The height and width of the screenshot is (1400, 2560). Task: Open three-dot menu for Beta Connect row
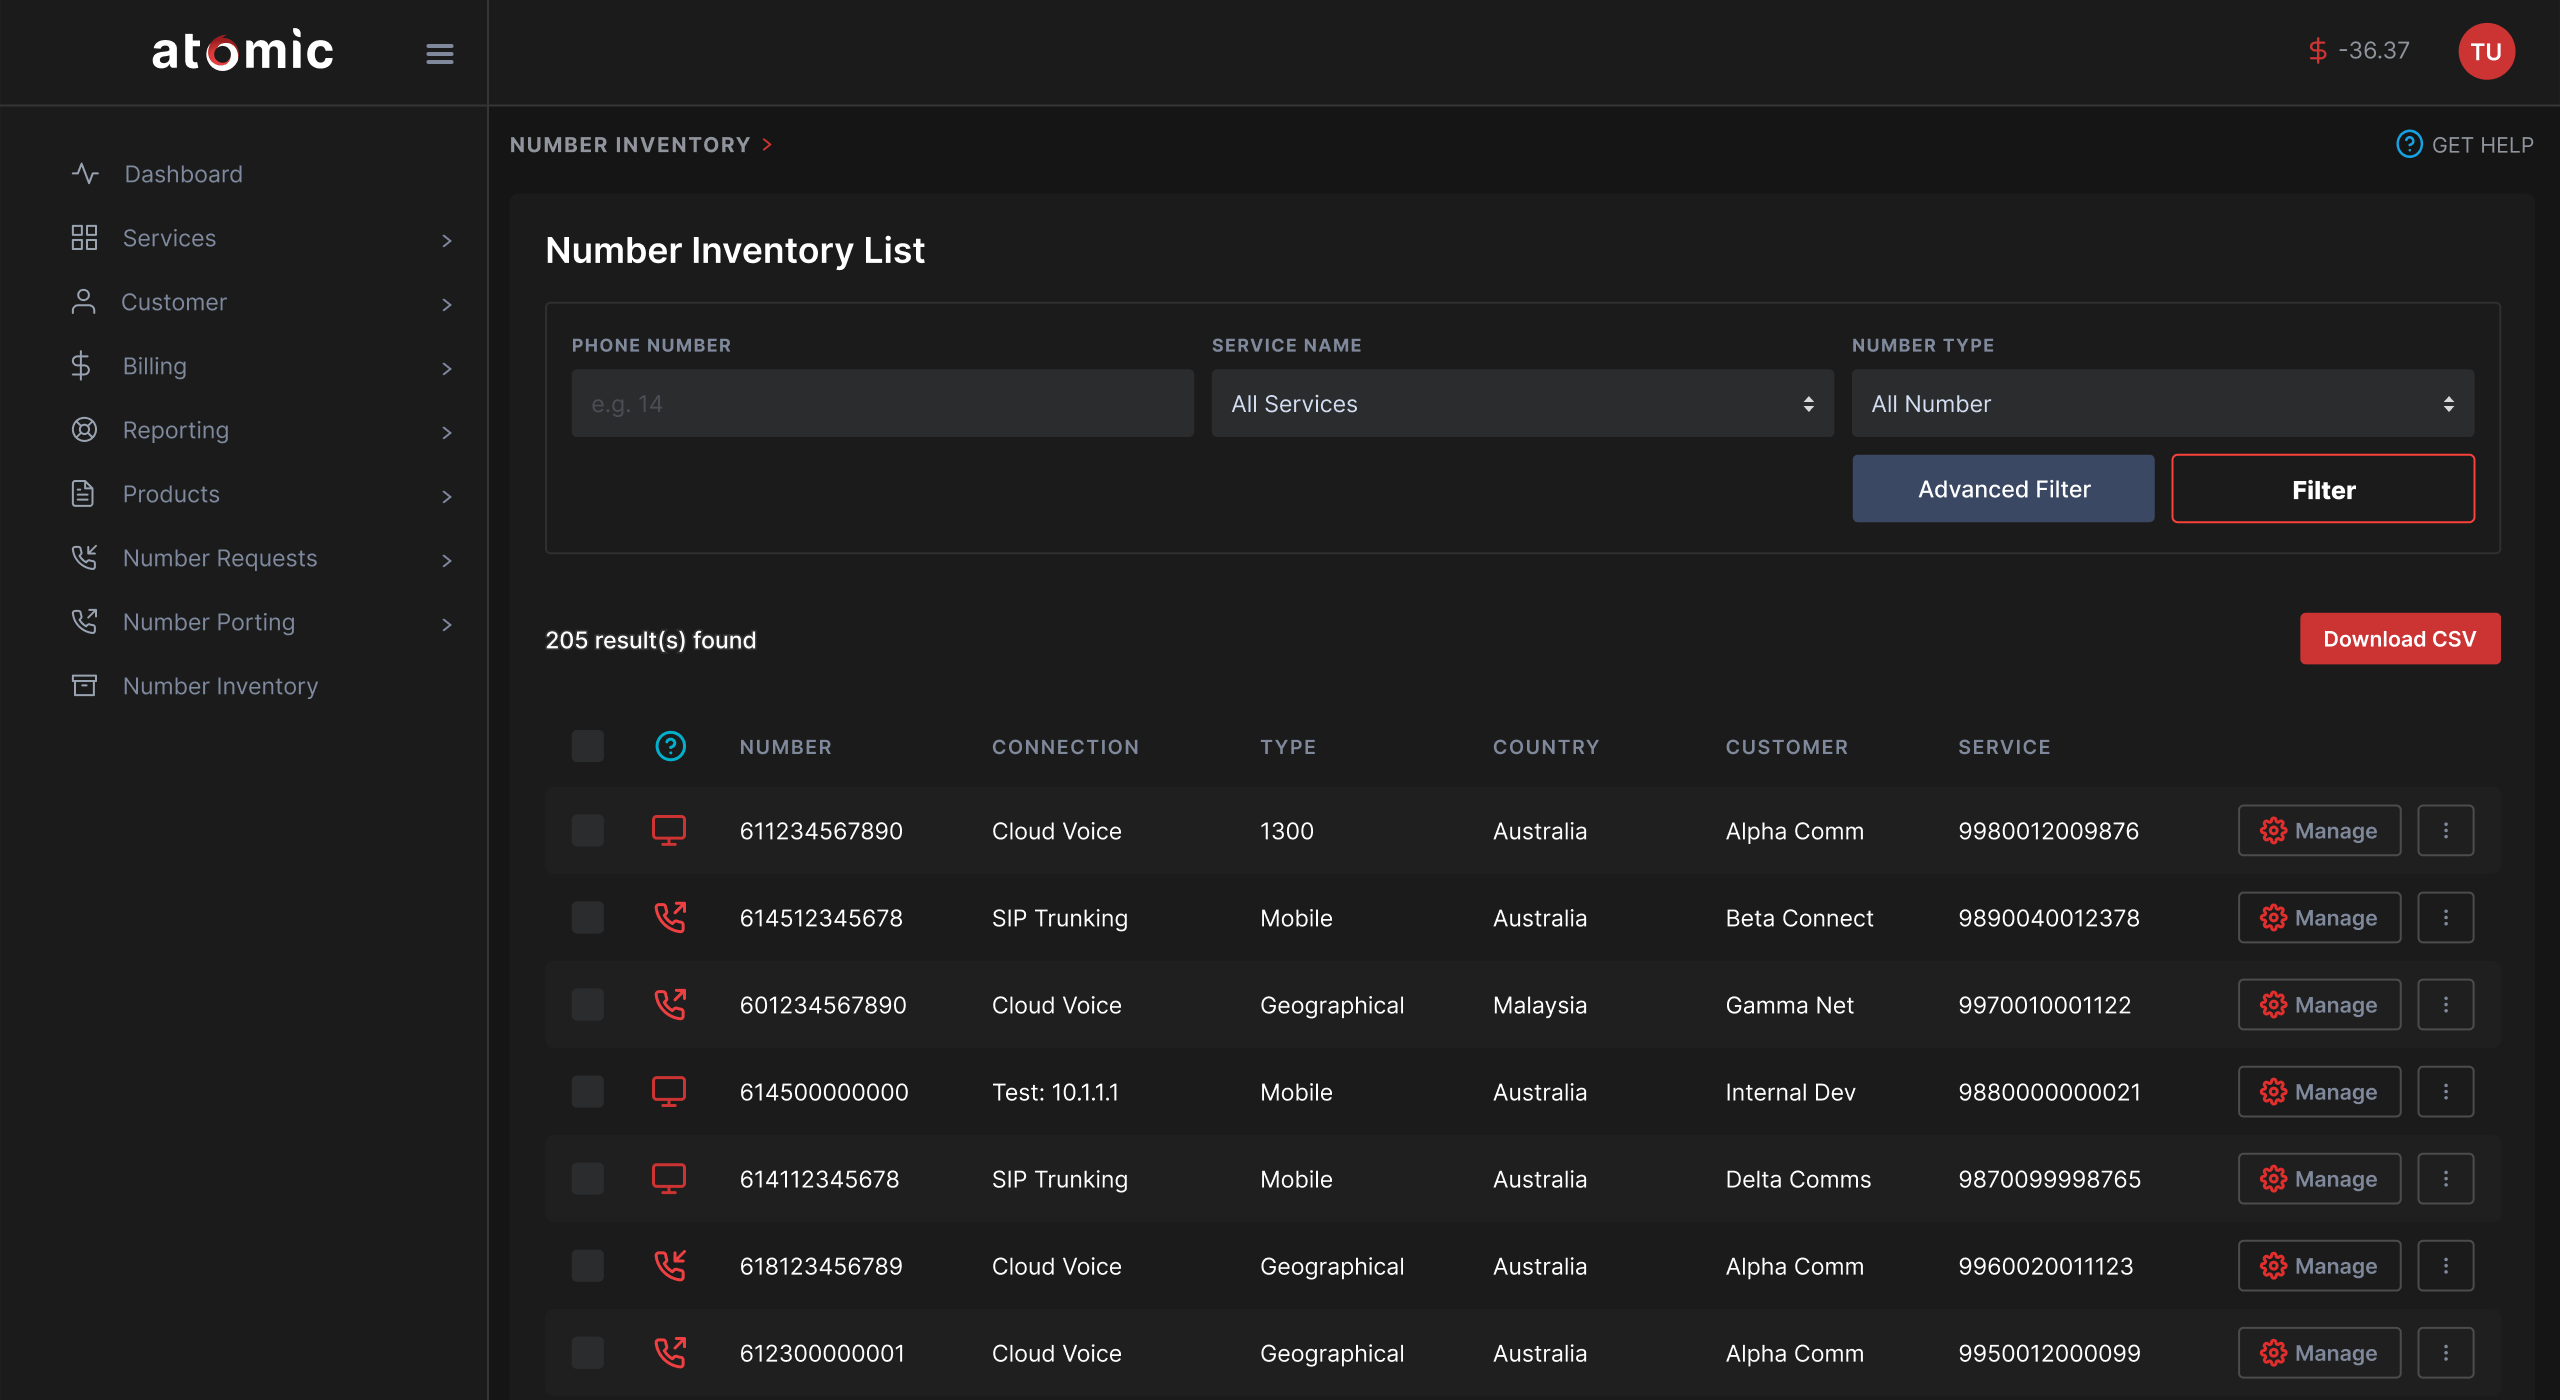[2445, 917]
